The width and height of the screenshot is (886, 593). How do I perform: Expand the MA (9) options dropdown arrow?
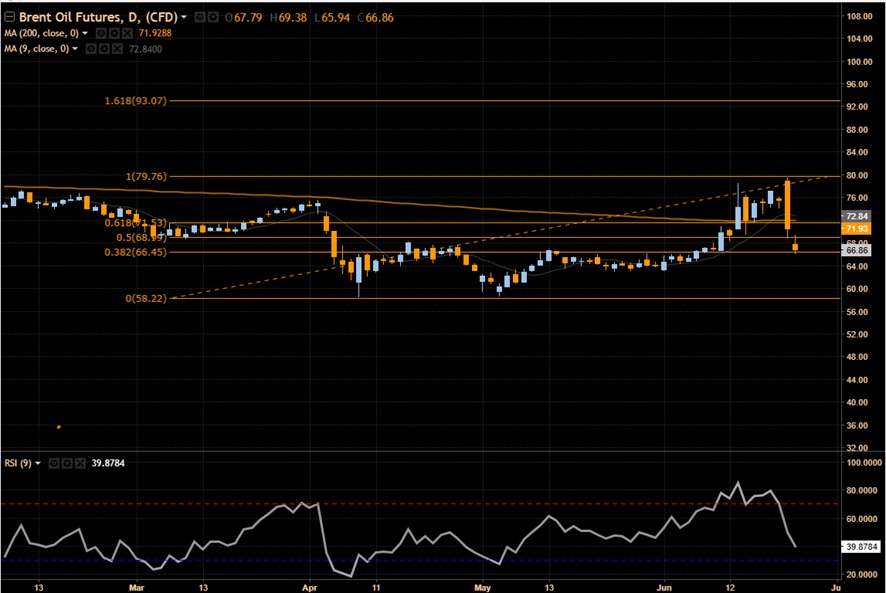75,49
